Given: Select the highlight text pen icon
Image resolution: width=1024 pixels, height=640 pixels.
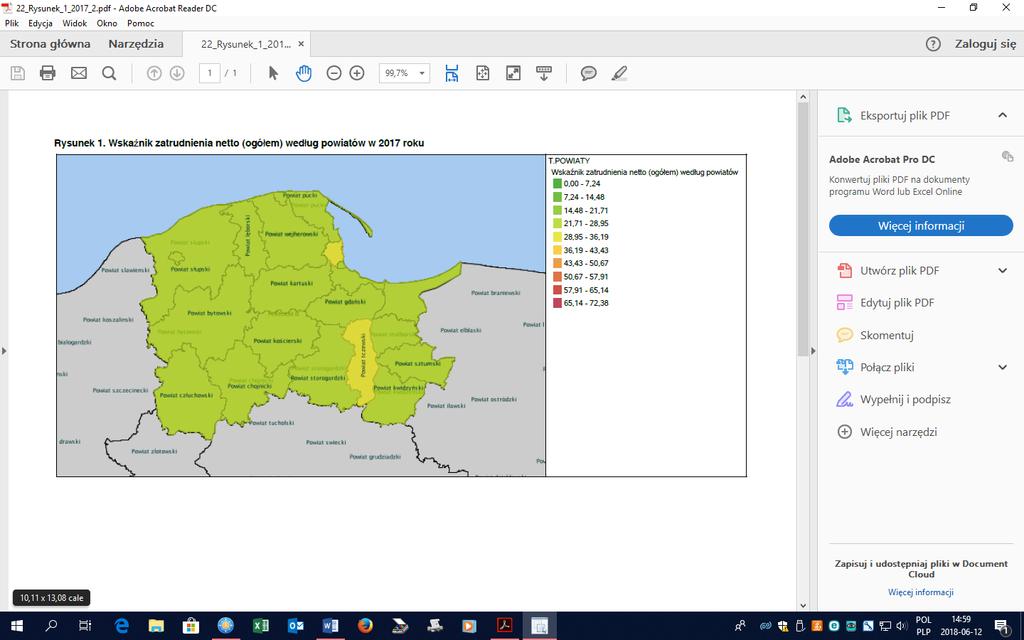Looking at the screenshot, I should coord(619,73).
